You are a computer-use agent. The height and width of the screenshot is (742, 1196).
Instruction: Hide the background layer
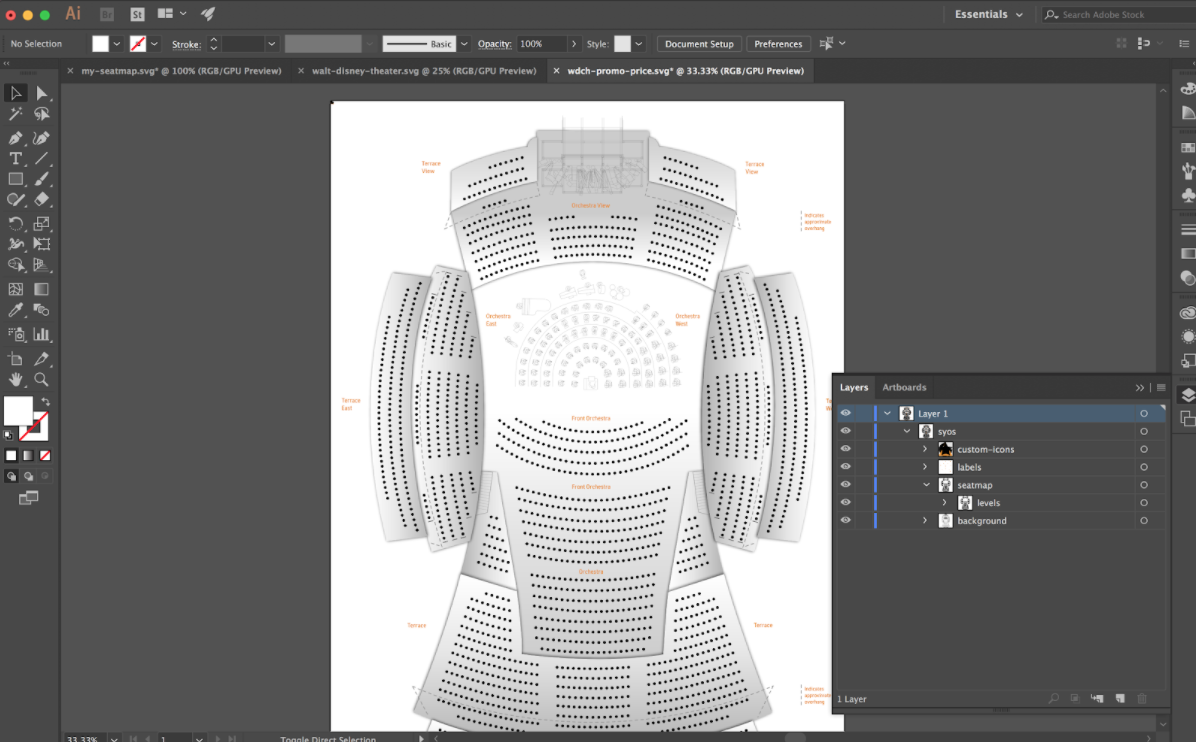coord(845,521)
